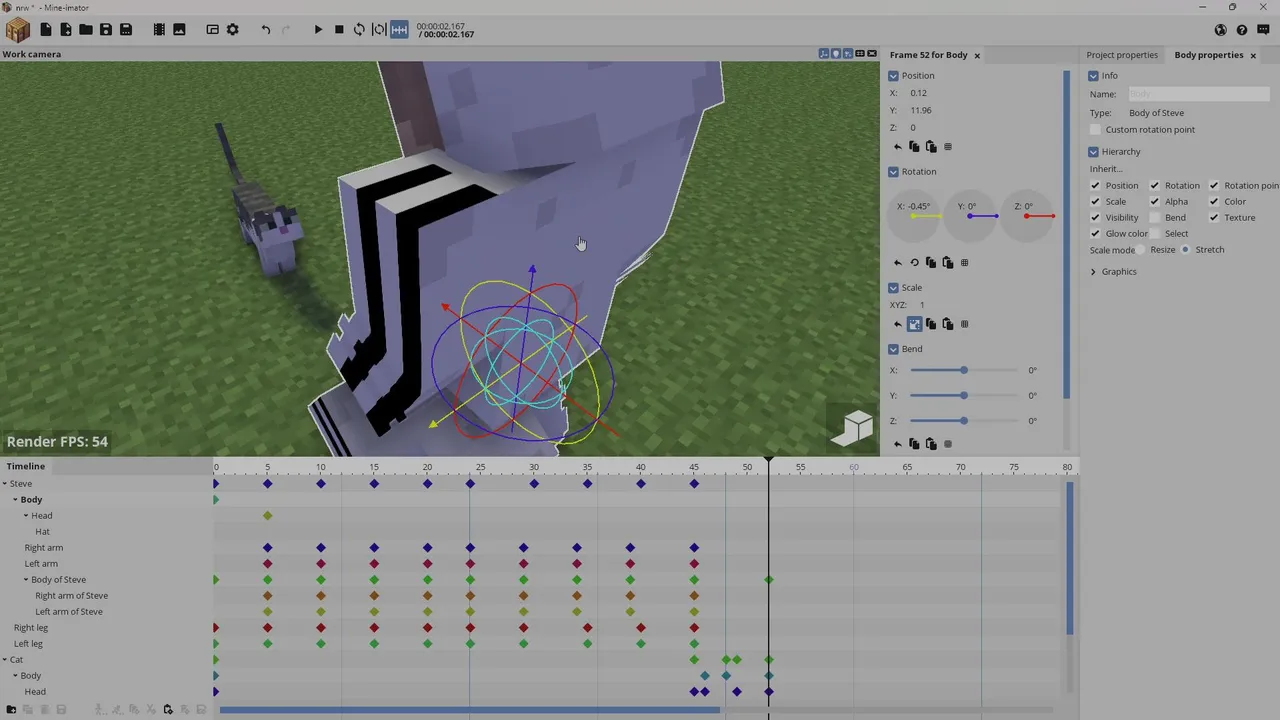The image size is (1280, 720).
Task: Click the Position X value 0.12
Action: tap(919, 93)
